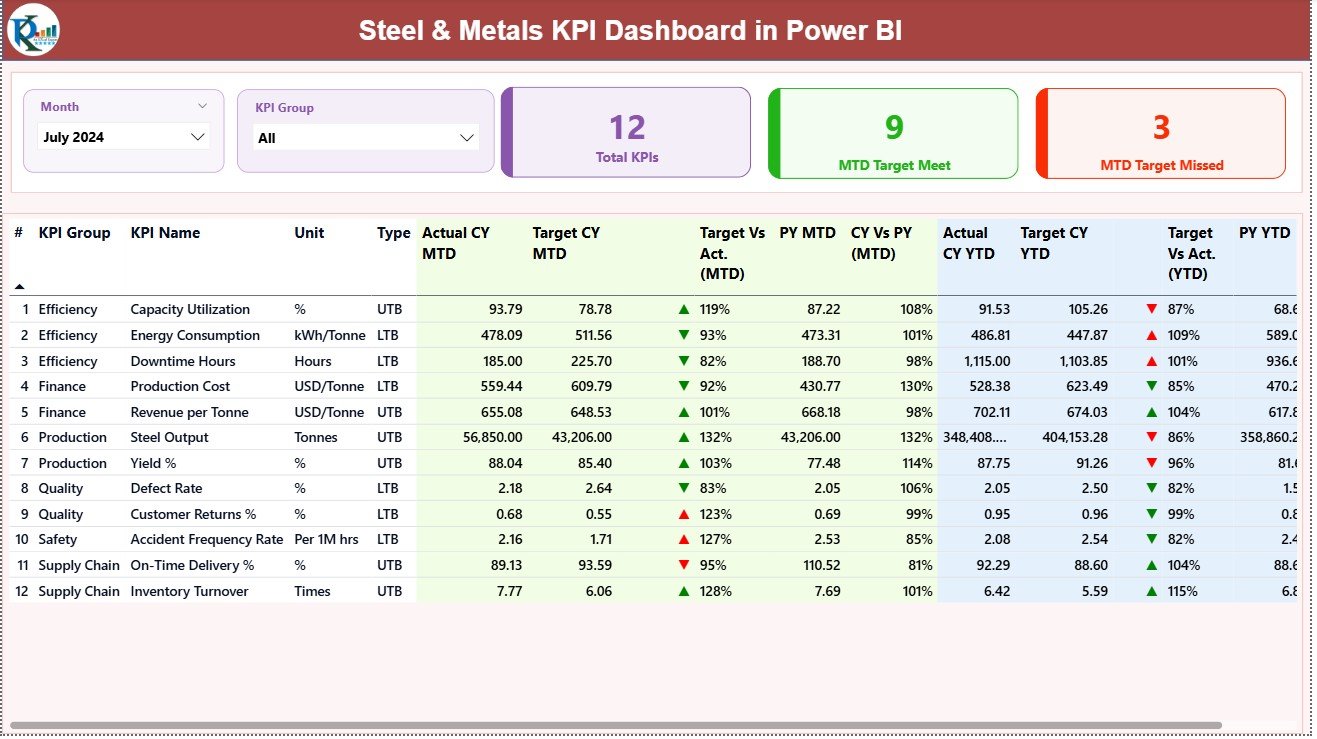This screenshot has width=1317, height=739.
Task: Click the green up triangle beside Inventory Turnover 128%
Action: (683, 591)
